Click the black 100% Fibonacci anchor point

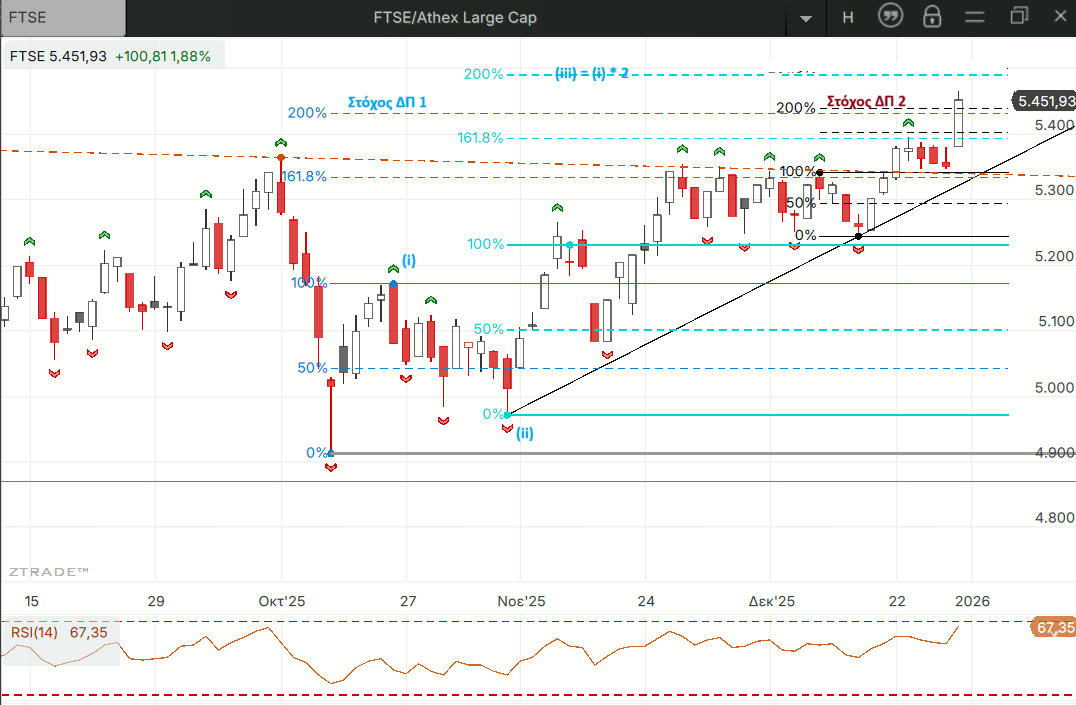pos(820,173)
